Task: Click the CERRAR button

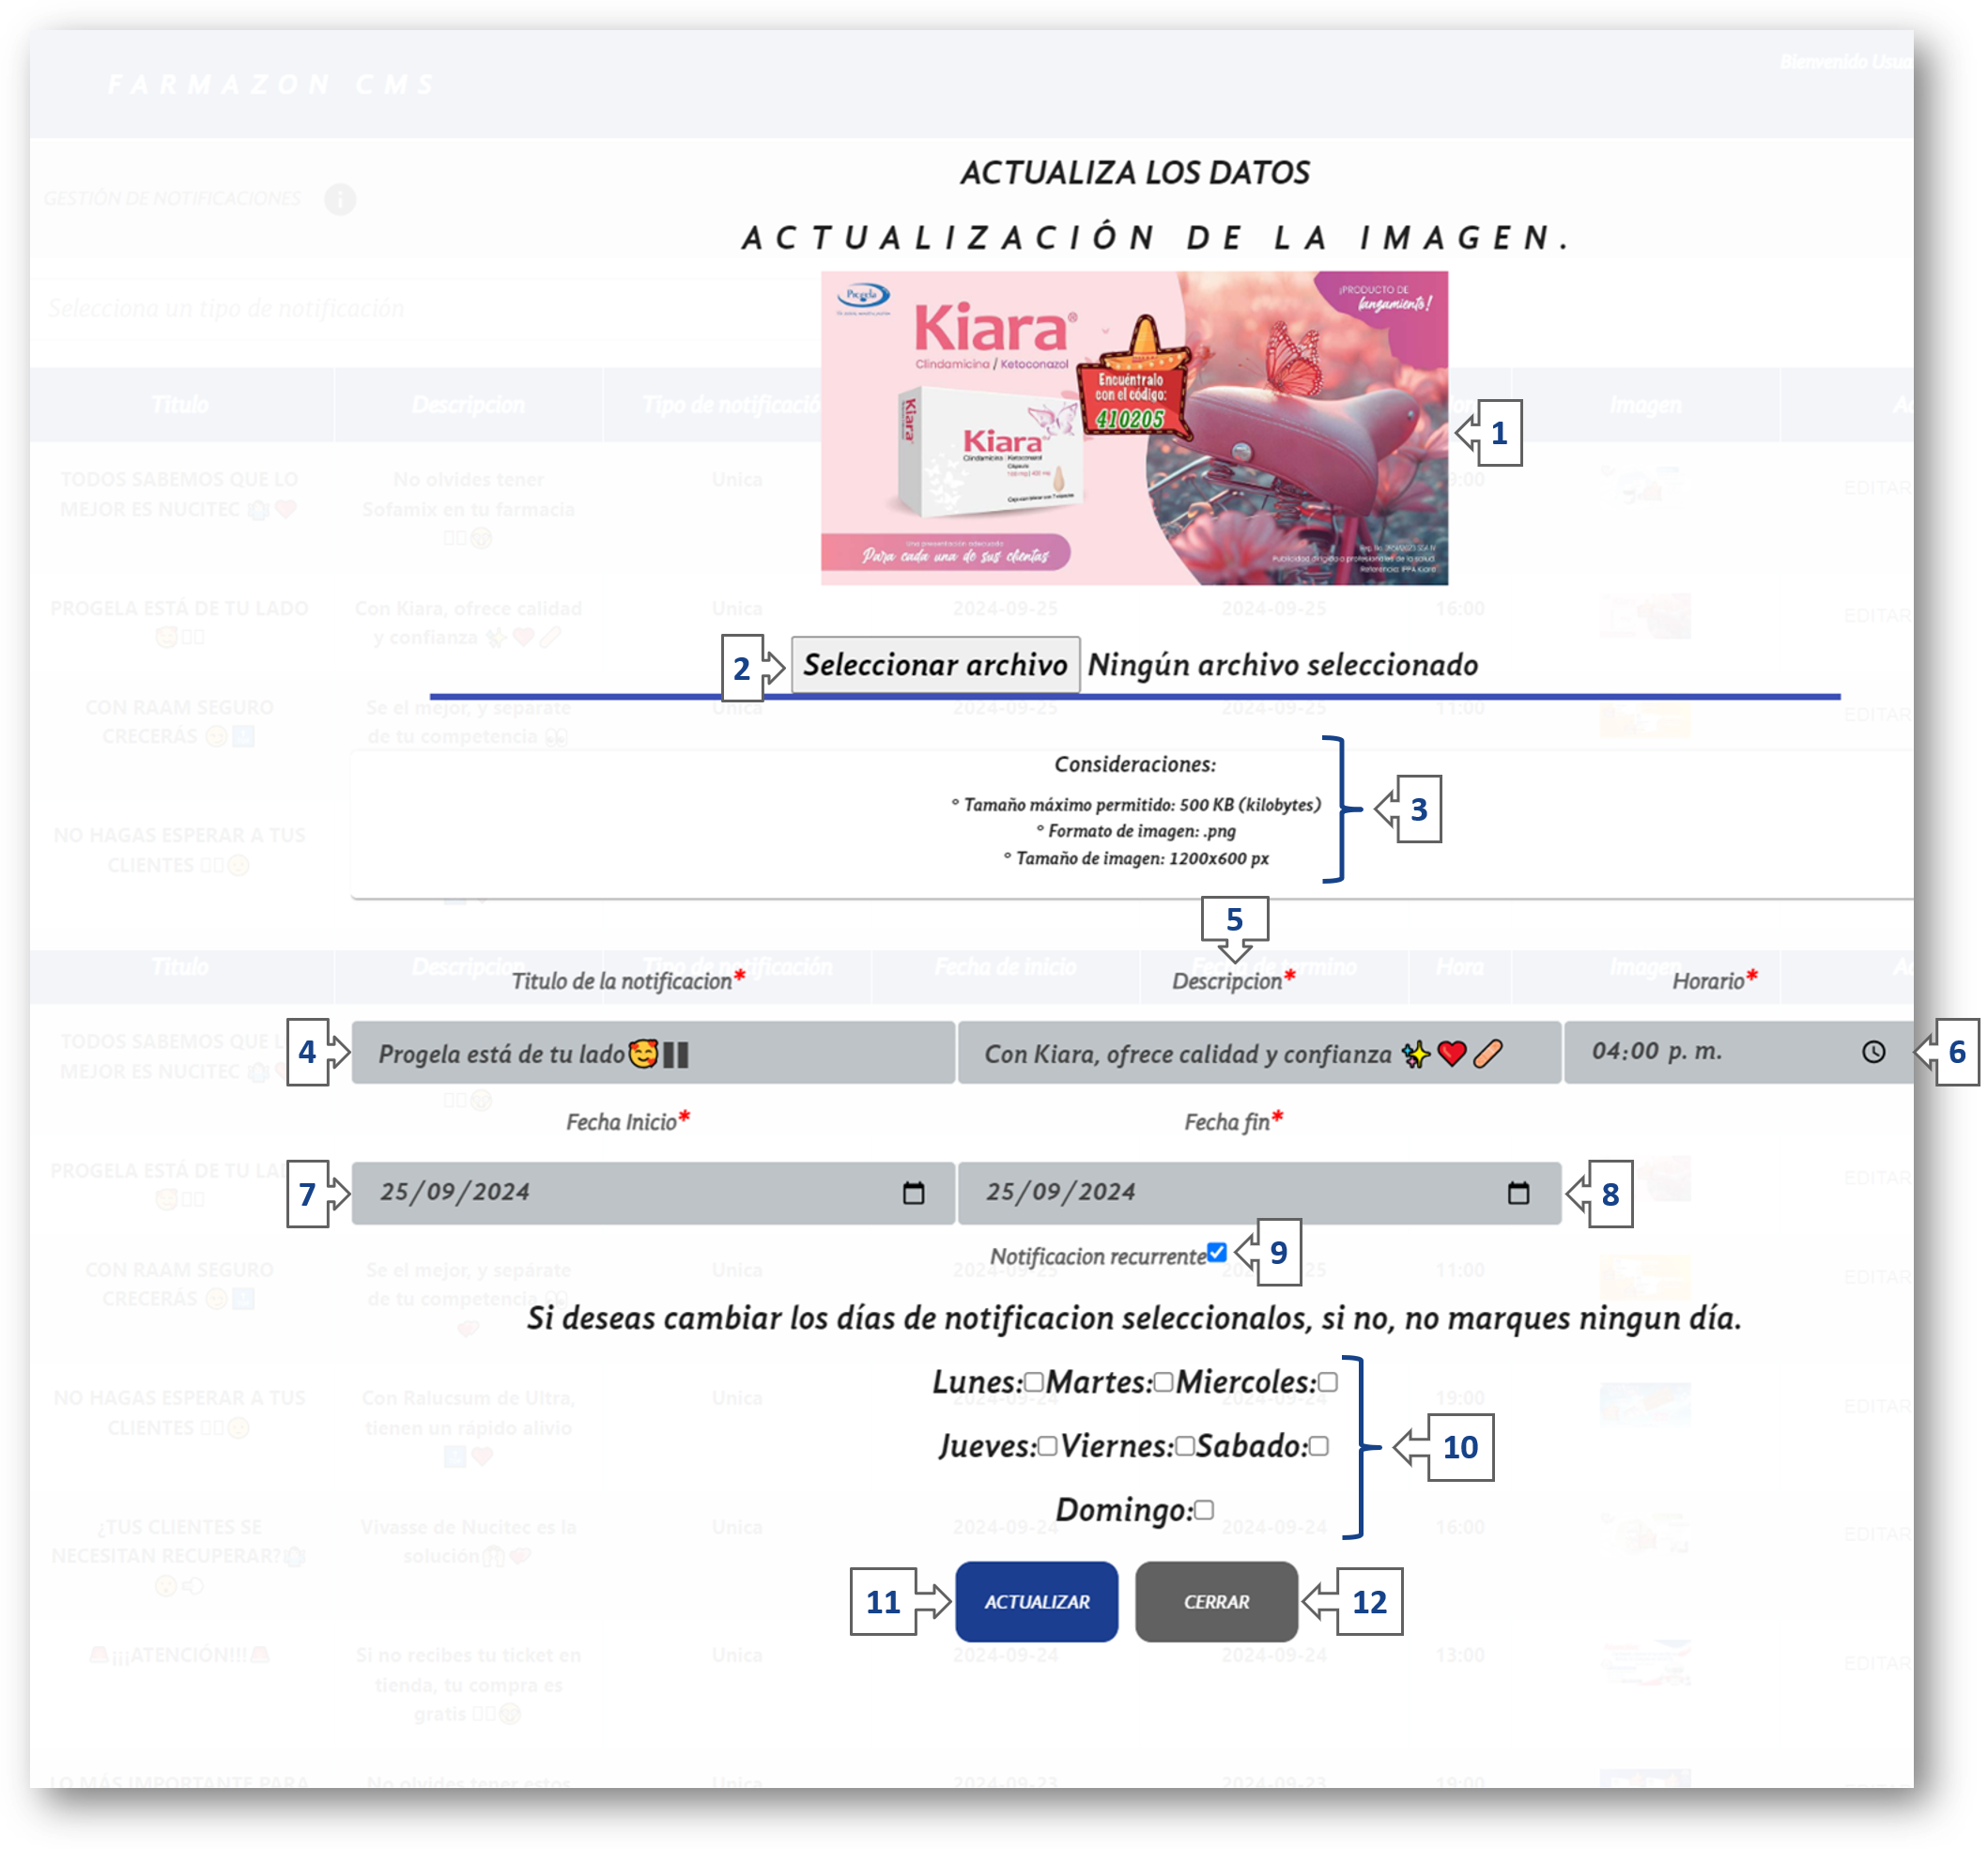Action: click(1216, 1601)
